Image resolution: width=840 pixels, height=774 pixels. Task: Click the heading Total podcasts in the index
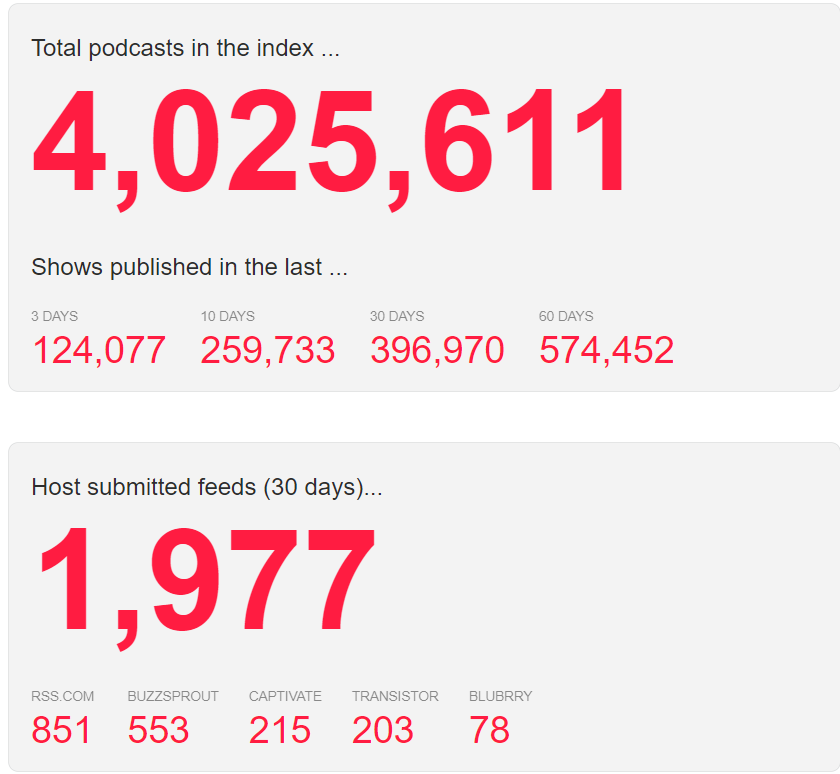(x=185, y=48)
